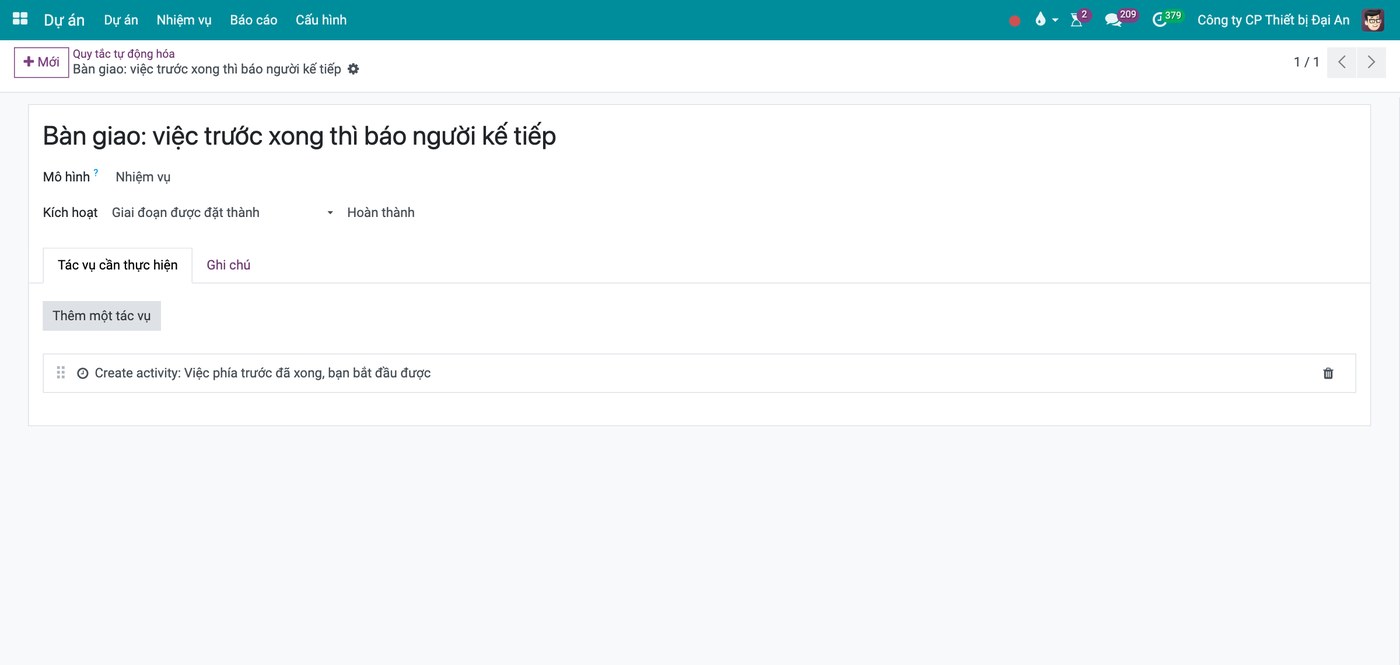Click the help question mark next to Mô hình
1400x665 pixels.
96,173
